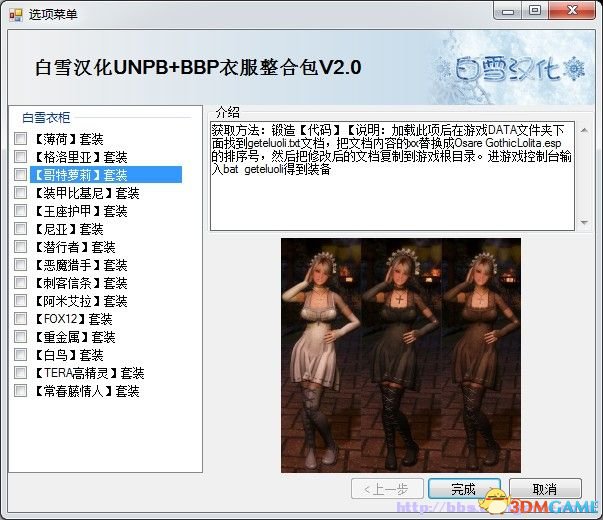Select the 【格洛里亚】套装 list row

tap(81, 157)
